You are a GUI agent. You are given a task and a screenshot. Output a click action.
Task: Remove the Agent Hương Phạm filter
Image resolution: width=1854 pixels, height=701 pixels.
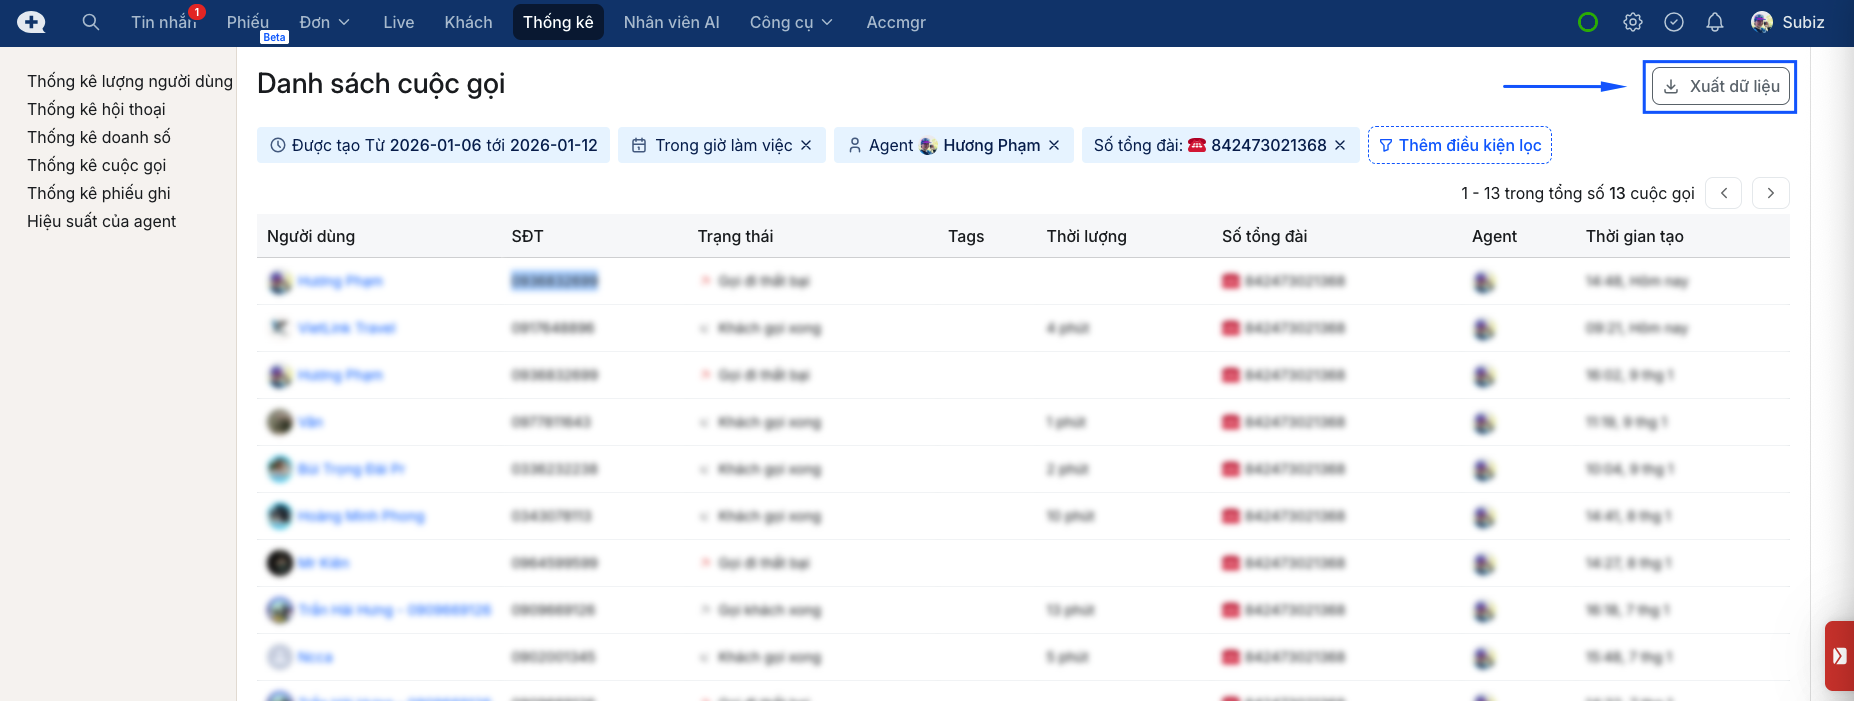point(1054,145)
